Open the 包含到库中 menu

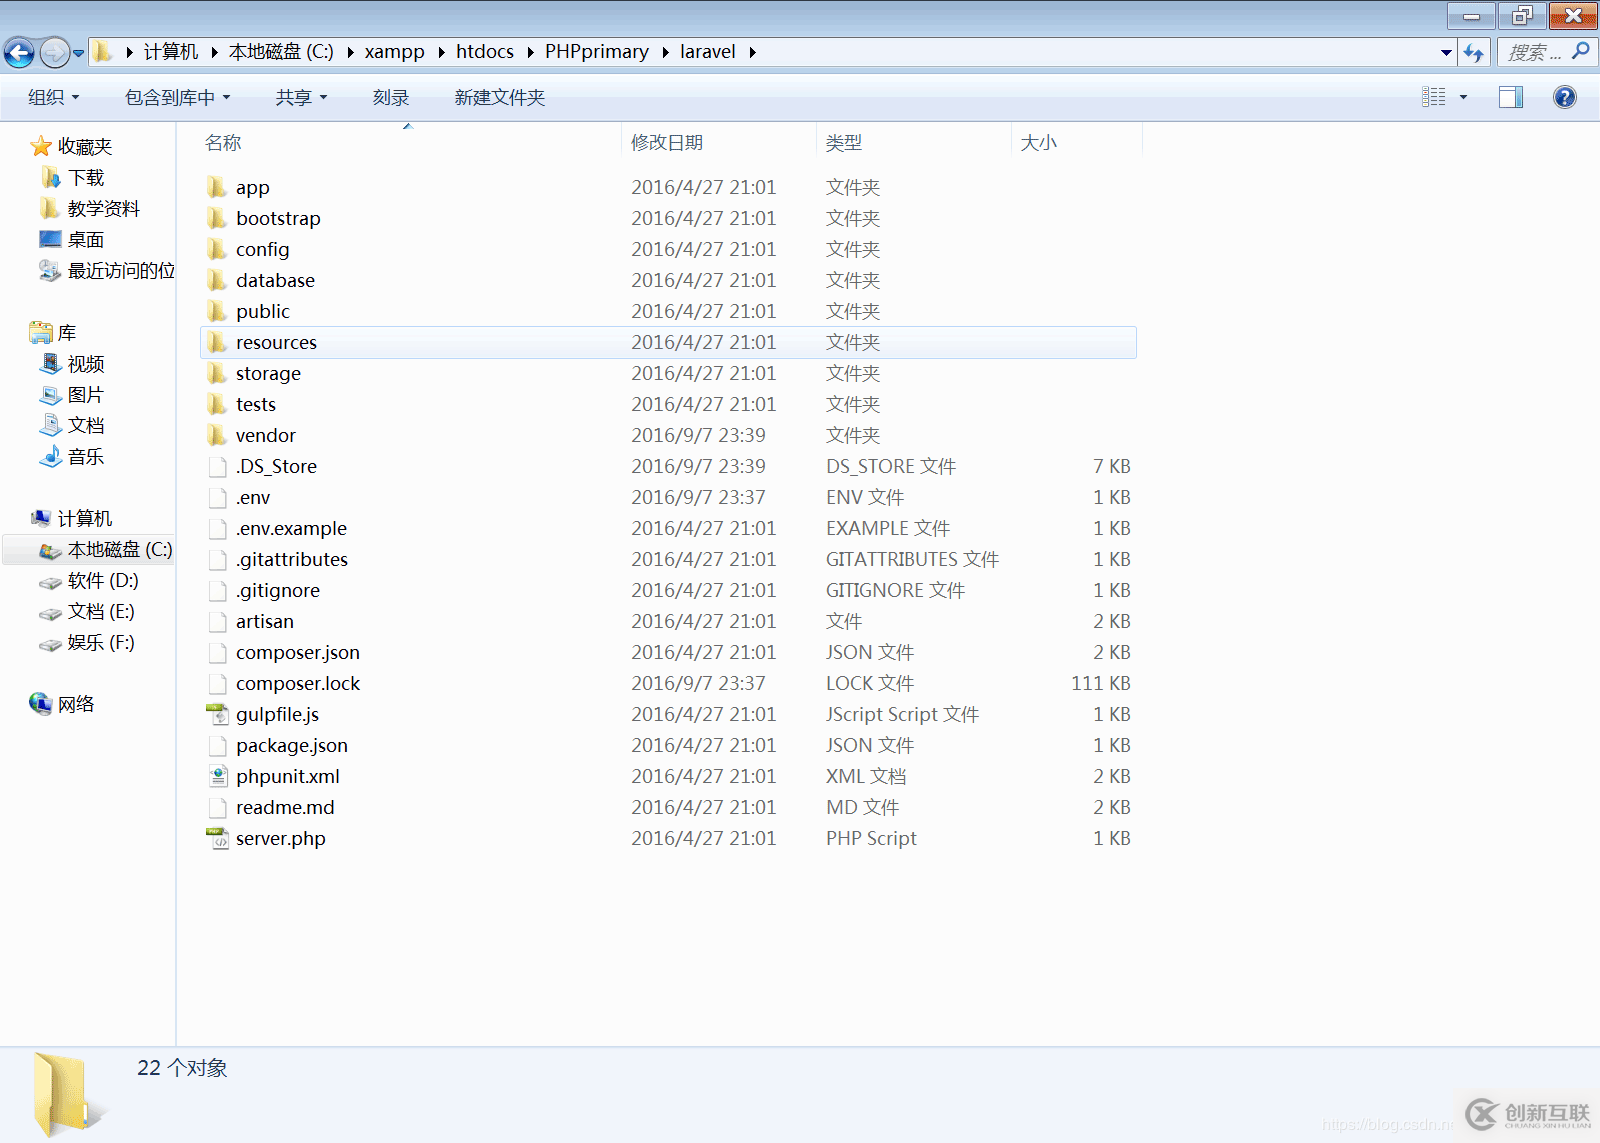click(x=177, y=97)
